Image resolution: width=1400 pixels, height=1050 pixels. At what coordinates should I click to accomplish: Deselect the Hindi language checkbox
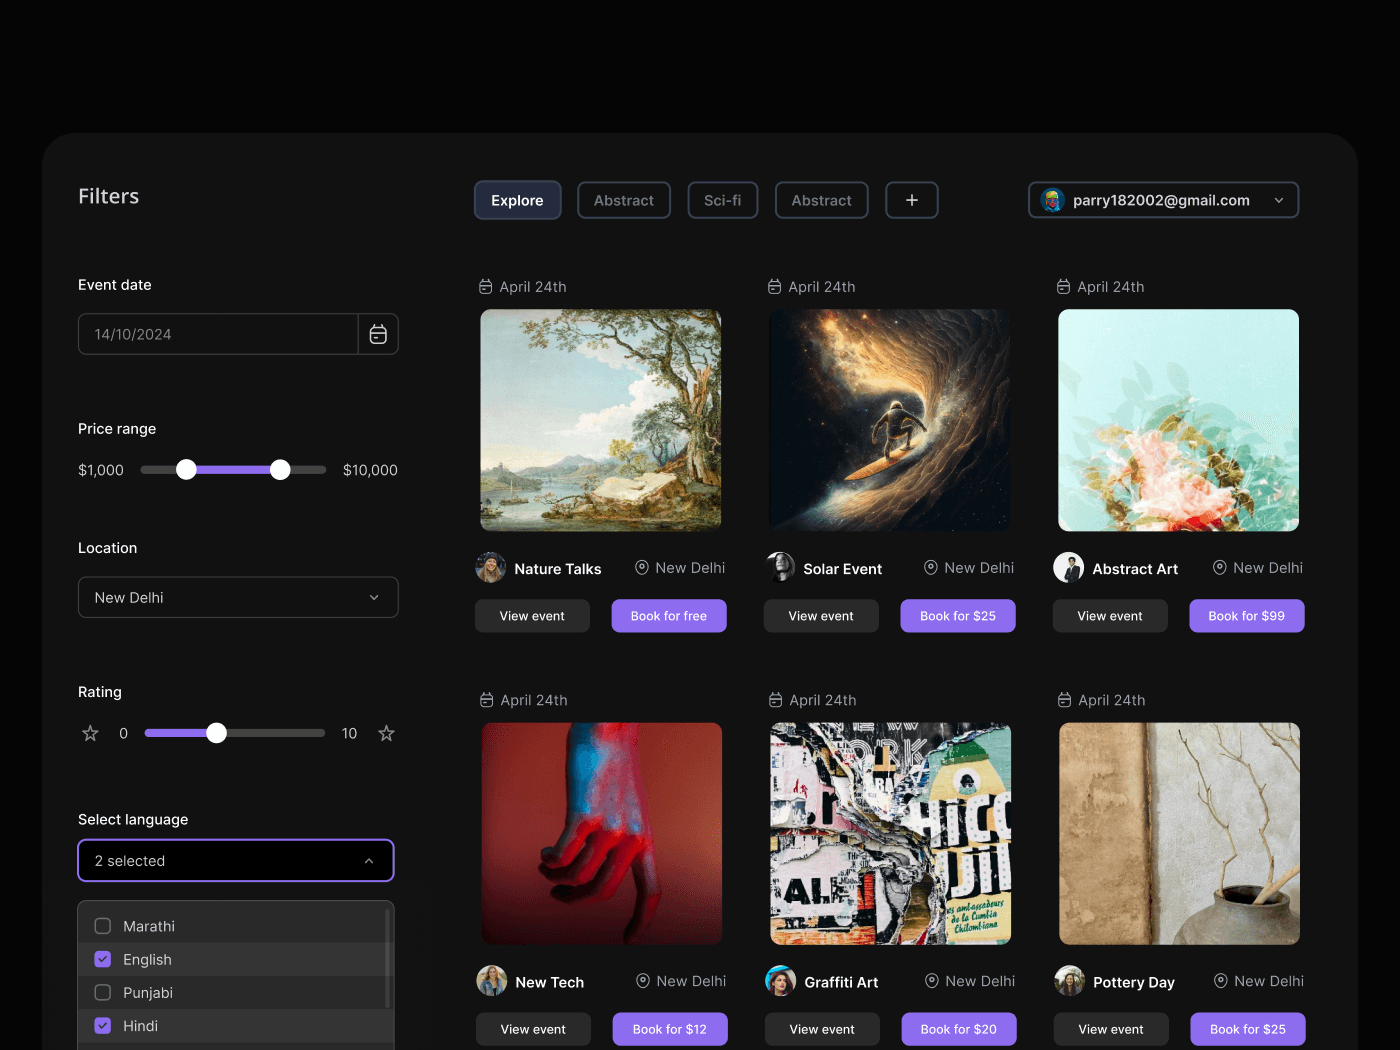102,1025
